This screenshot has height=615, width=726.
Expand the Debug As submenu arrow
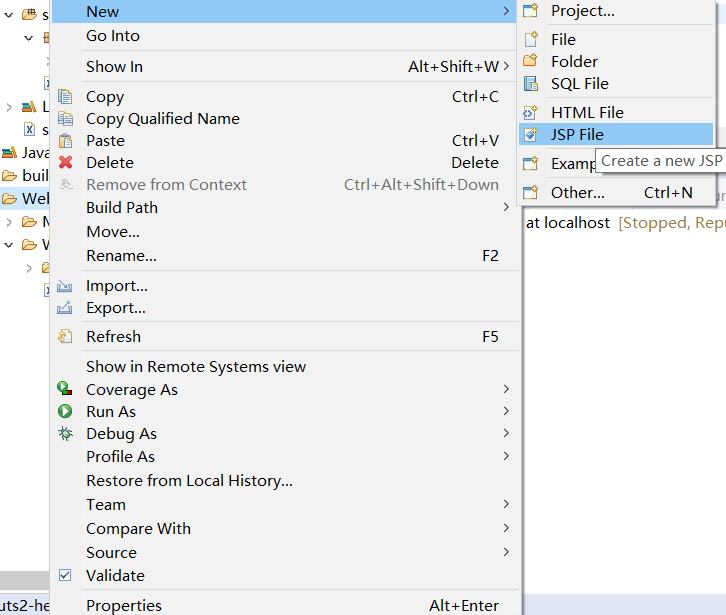click(506, 433)
